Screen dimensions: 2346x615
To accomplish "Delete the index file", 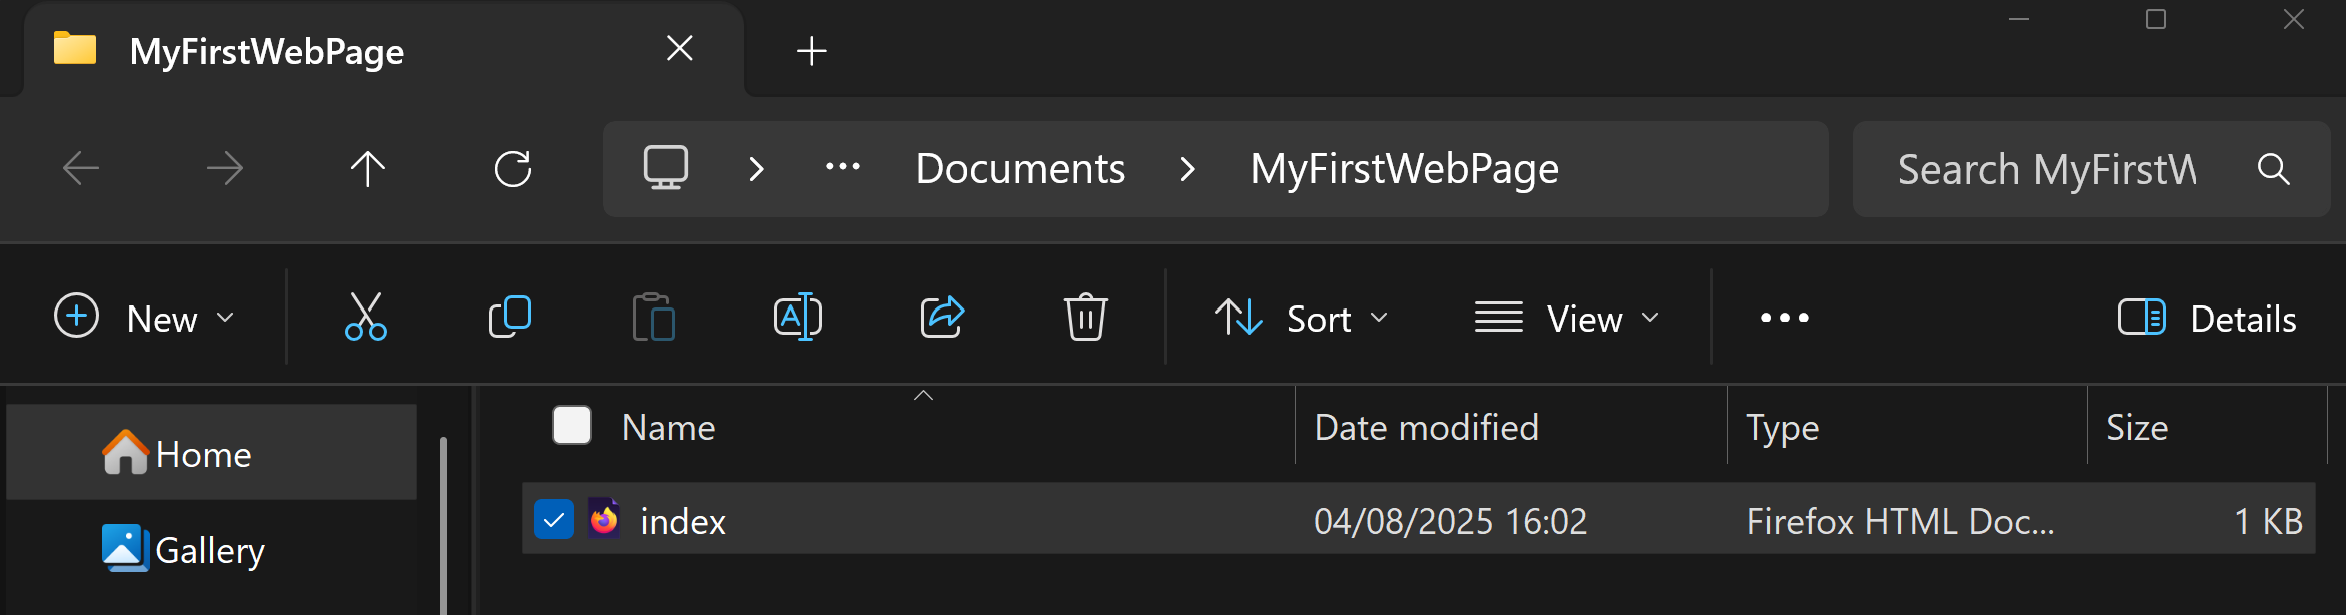I will (x=1085, y=317).
